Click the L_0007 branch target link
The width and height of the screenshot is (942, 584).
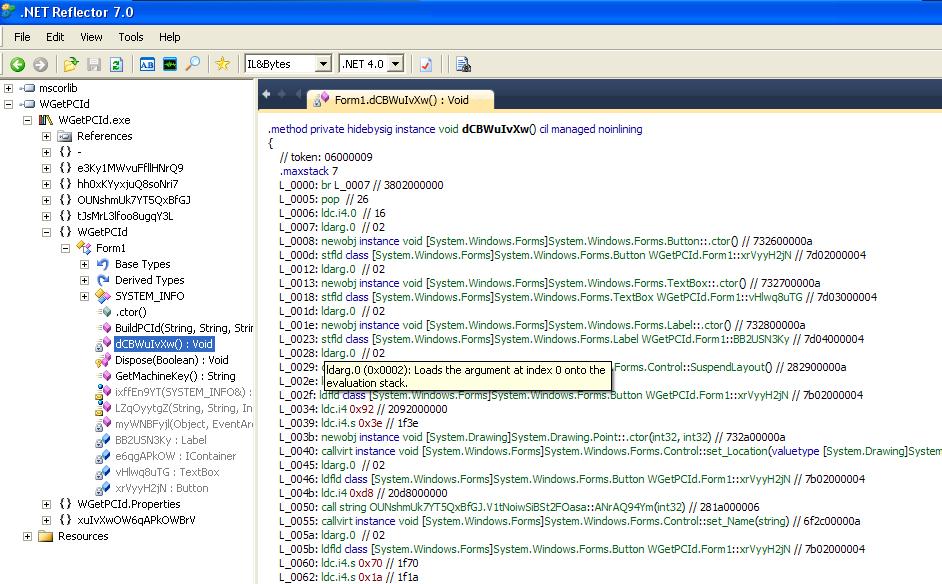(352, 185)
